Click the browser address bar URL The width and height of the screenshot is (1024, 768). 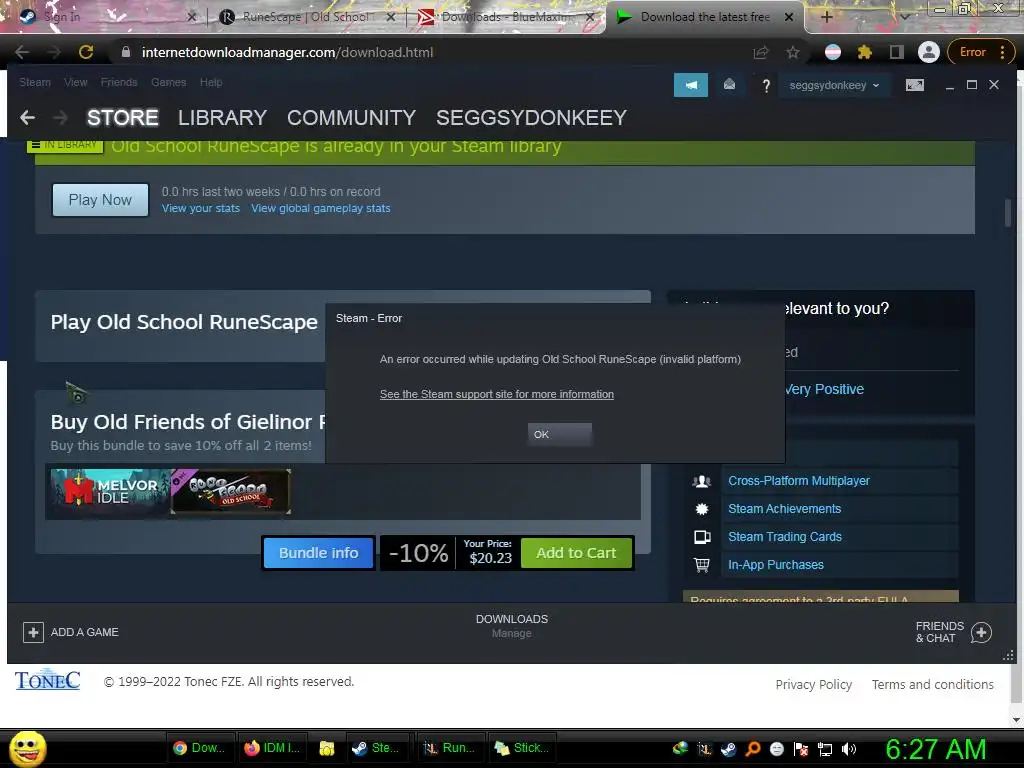click(287, 52)
